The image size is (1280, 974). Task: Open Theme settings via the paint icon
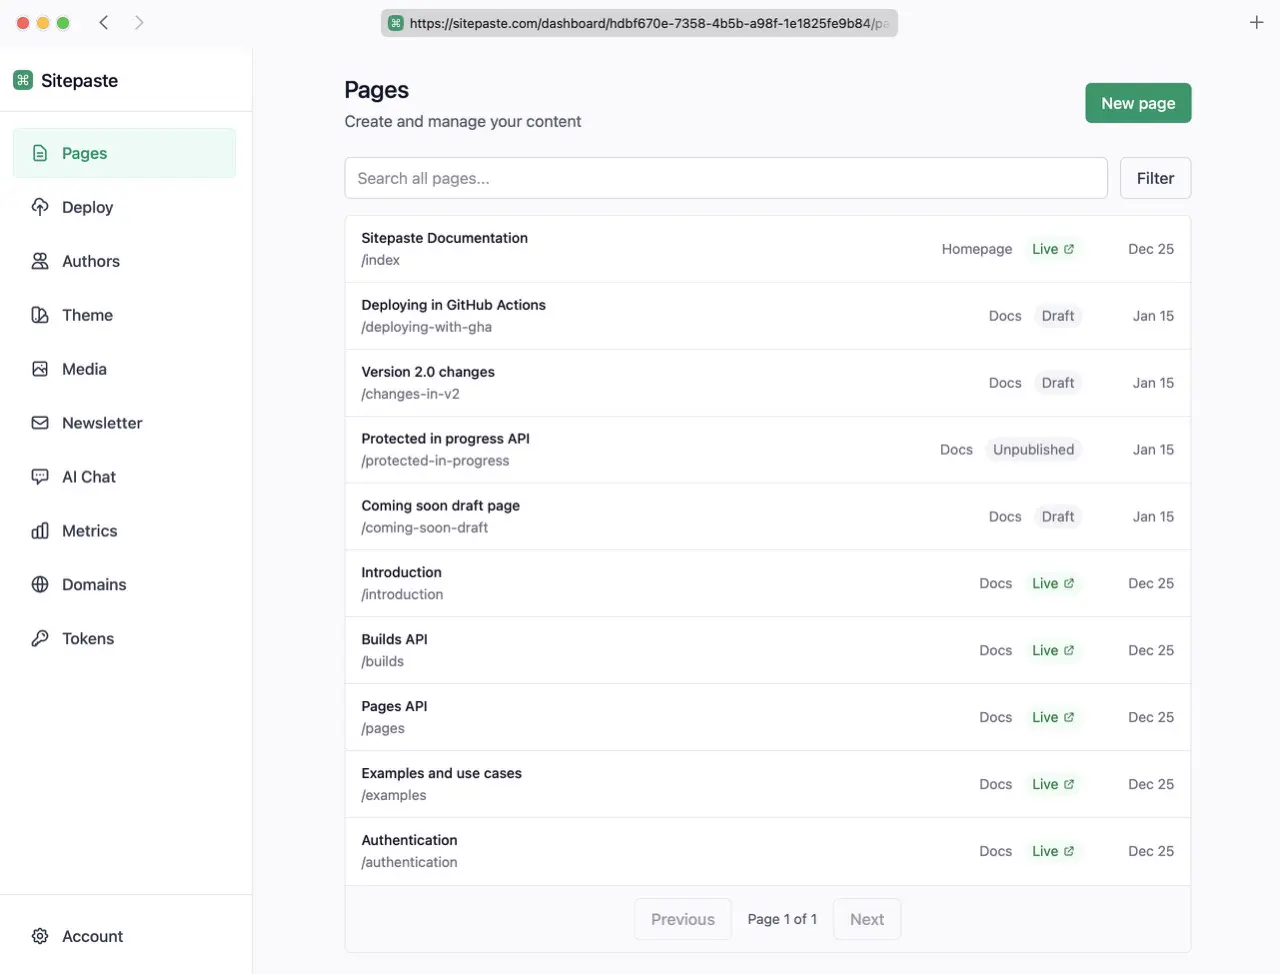pos(40,315)
